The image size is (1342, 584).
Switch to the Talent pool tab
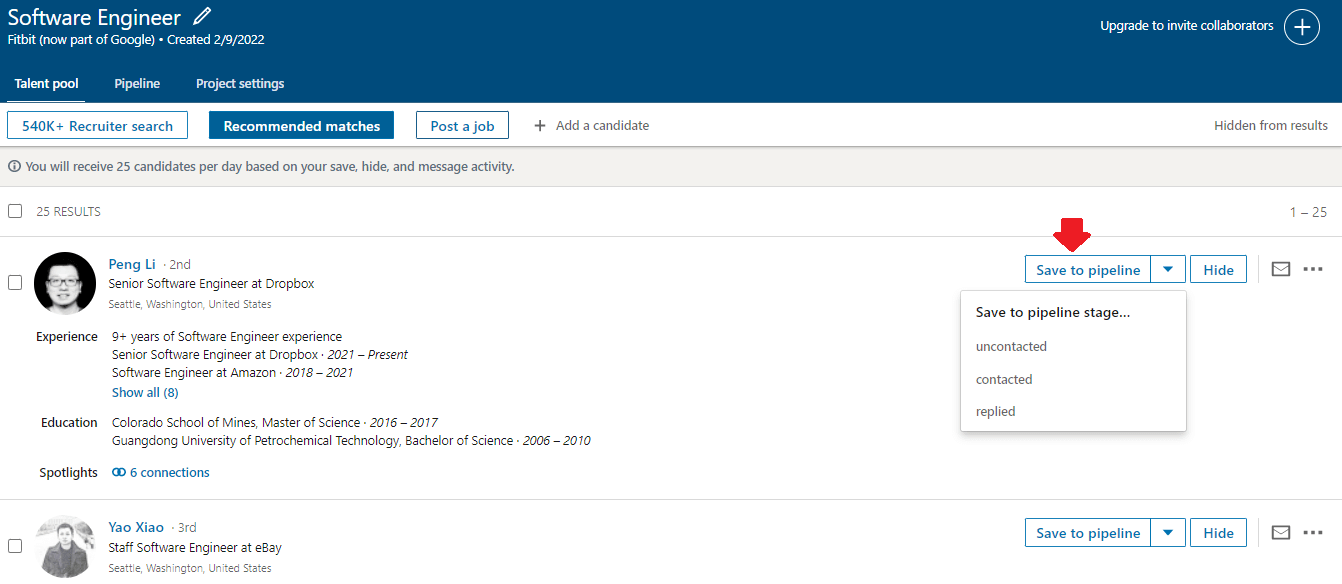(47, 84)
